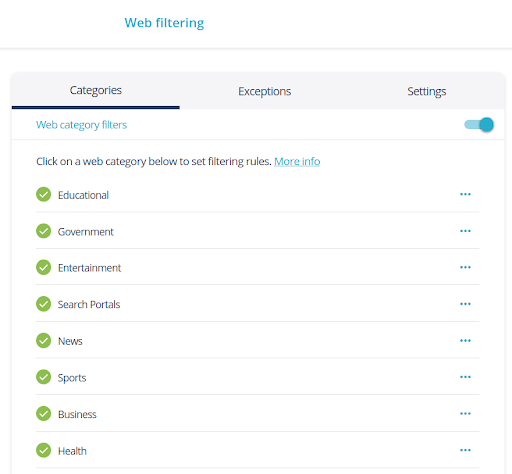512x474 pixels.
Task: Open the three-dot options menu for Government
Action: [x=465, y=231]
